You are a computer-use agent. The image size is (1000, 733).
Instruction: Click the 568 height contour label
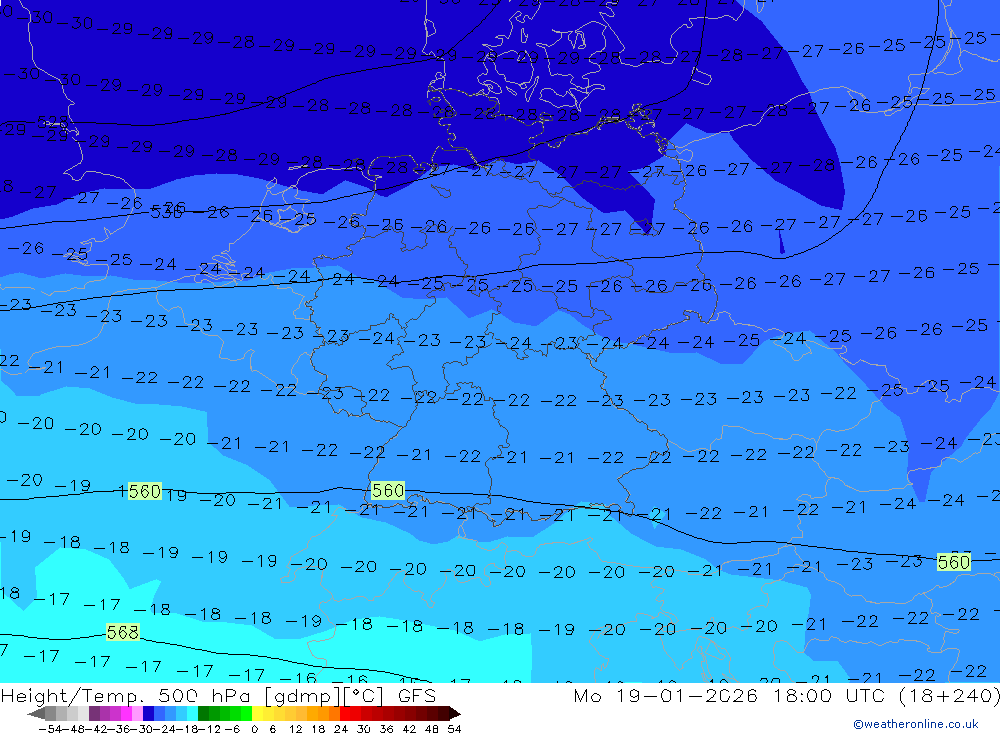click(x=122, y=632)
